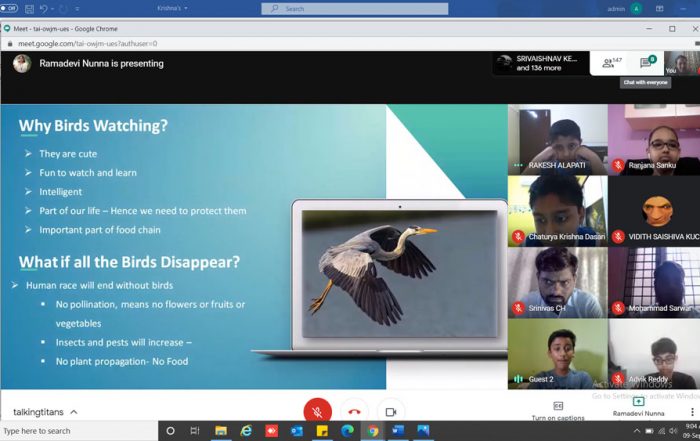Click RAKESH ALAPATI's three-dots audio indicator
Screen dimensions: 700x441
click(518, 165)
